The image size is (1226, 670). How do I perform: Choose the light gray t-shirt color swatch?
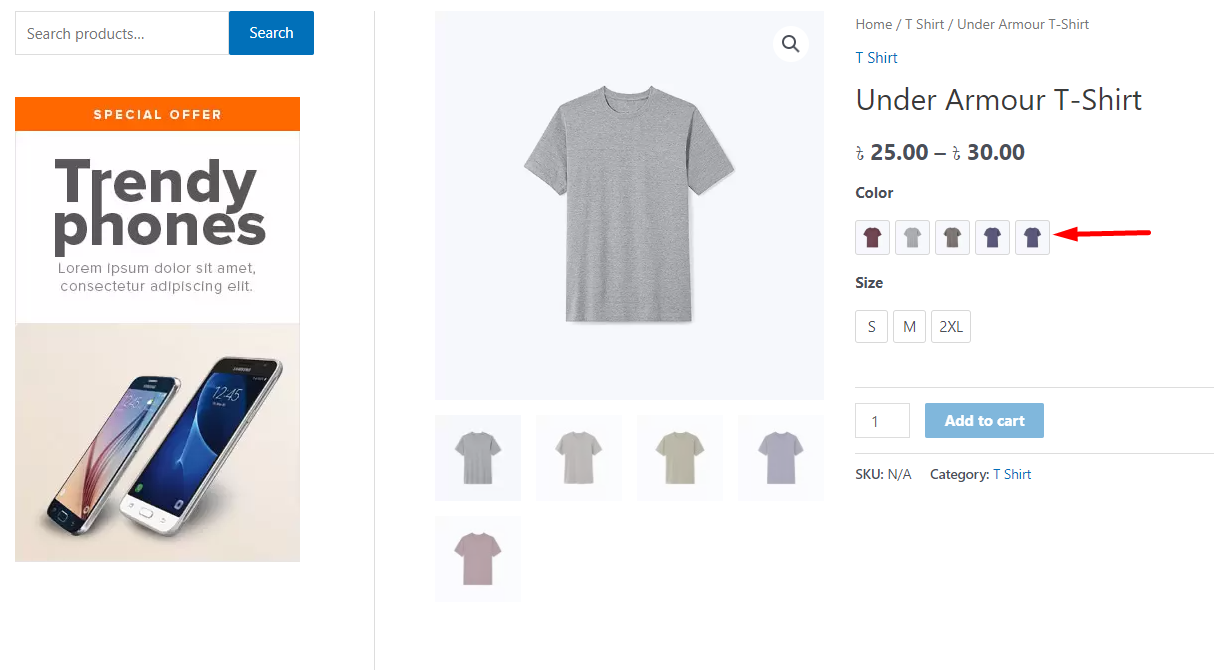(912, 238)
